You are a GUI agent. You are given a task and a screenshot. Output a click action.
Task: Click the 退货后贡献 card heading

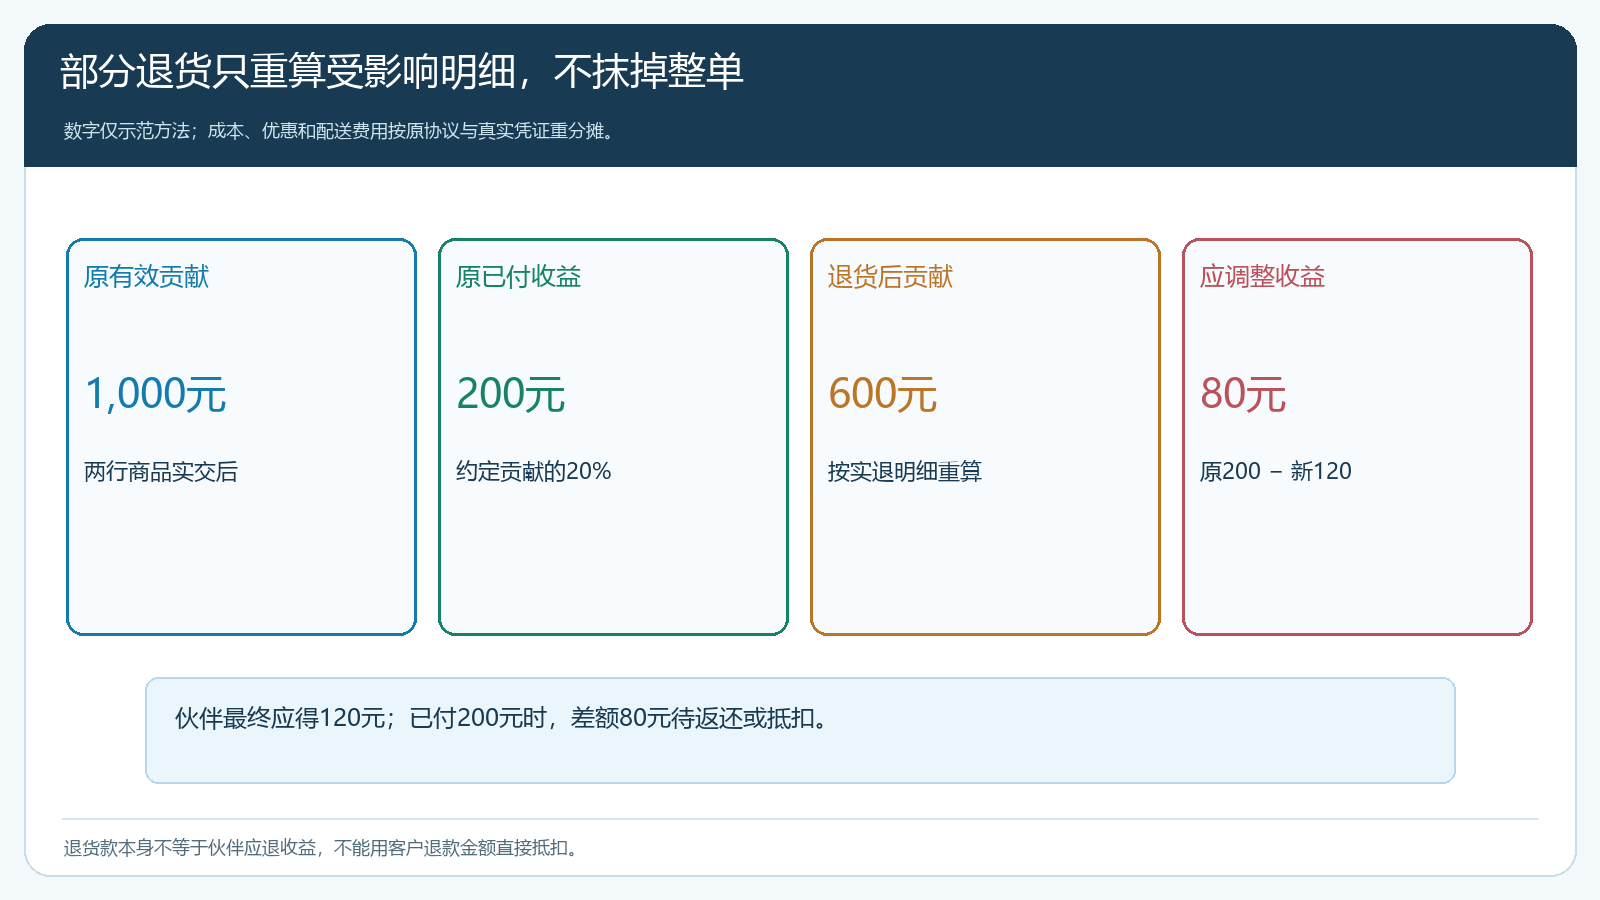point(890,277)
